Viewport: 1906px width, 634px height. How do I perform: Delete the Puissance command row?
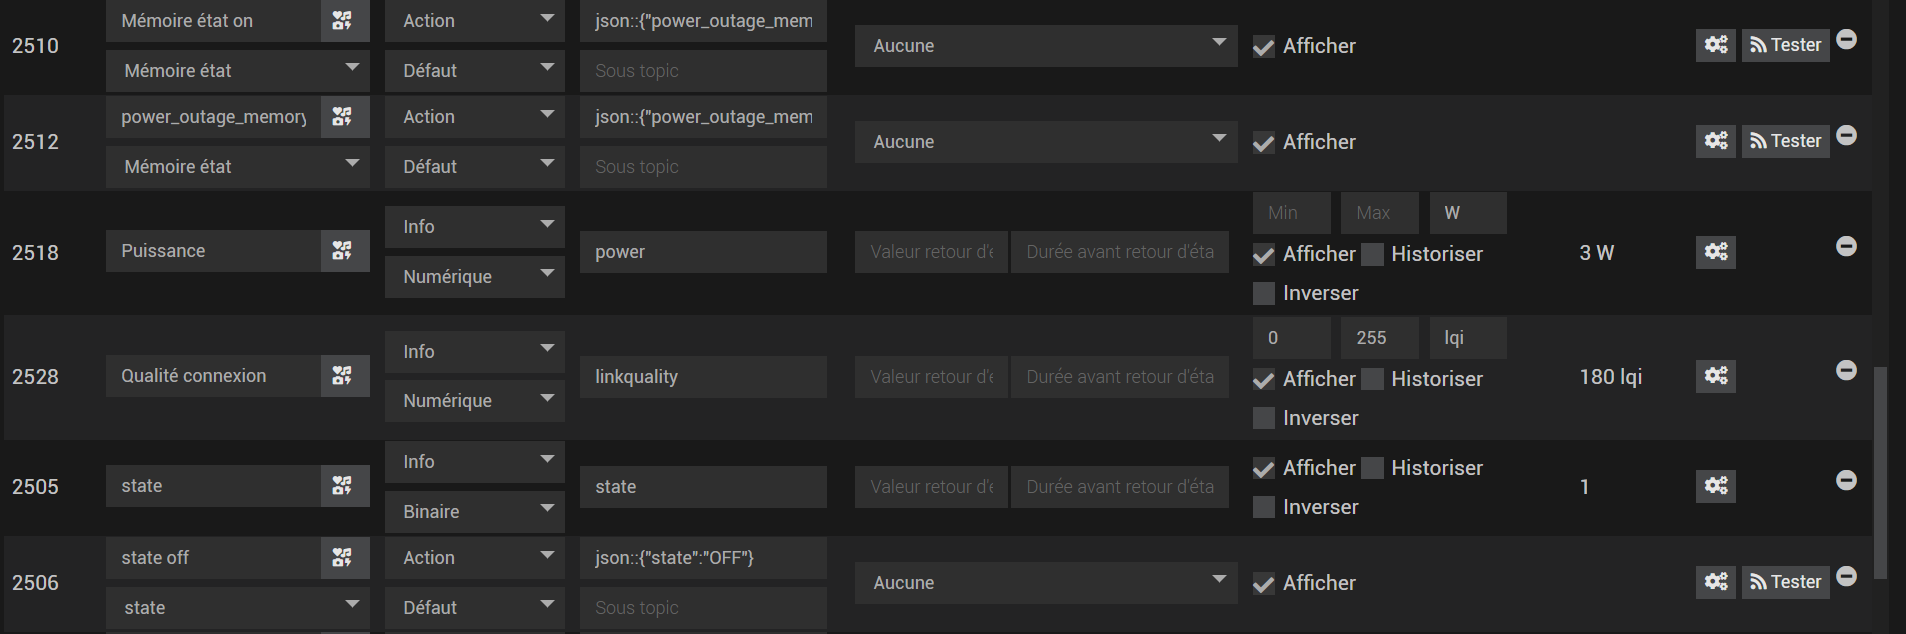tap(1846, 246)
